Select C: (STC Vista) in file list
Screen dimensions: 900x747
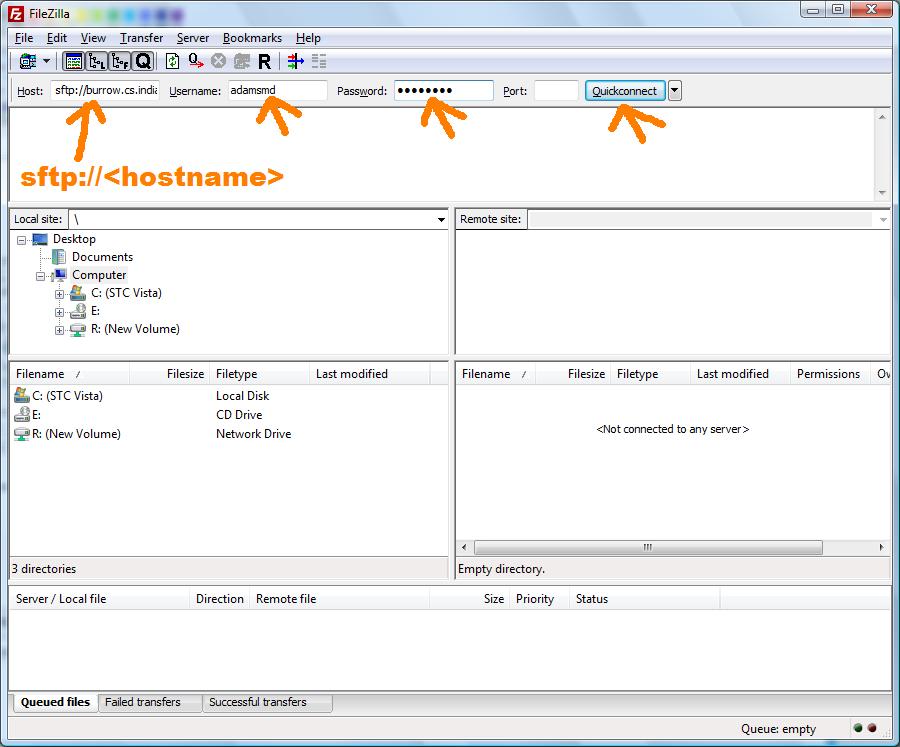(x=67, y=396)
